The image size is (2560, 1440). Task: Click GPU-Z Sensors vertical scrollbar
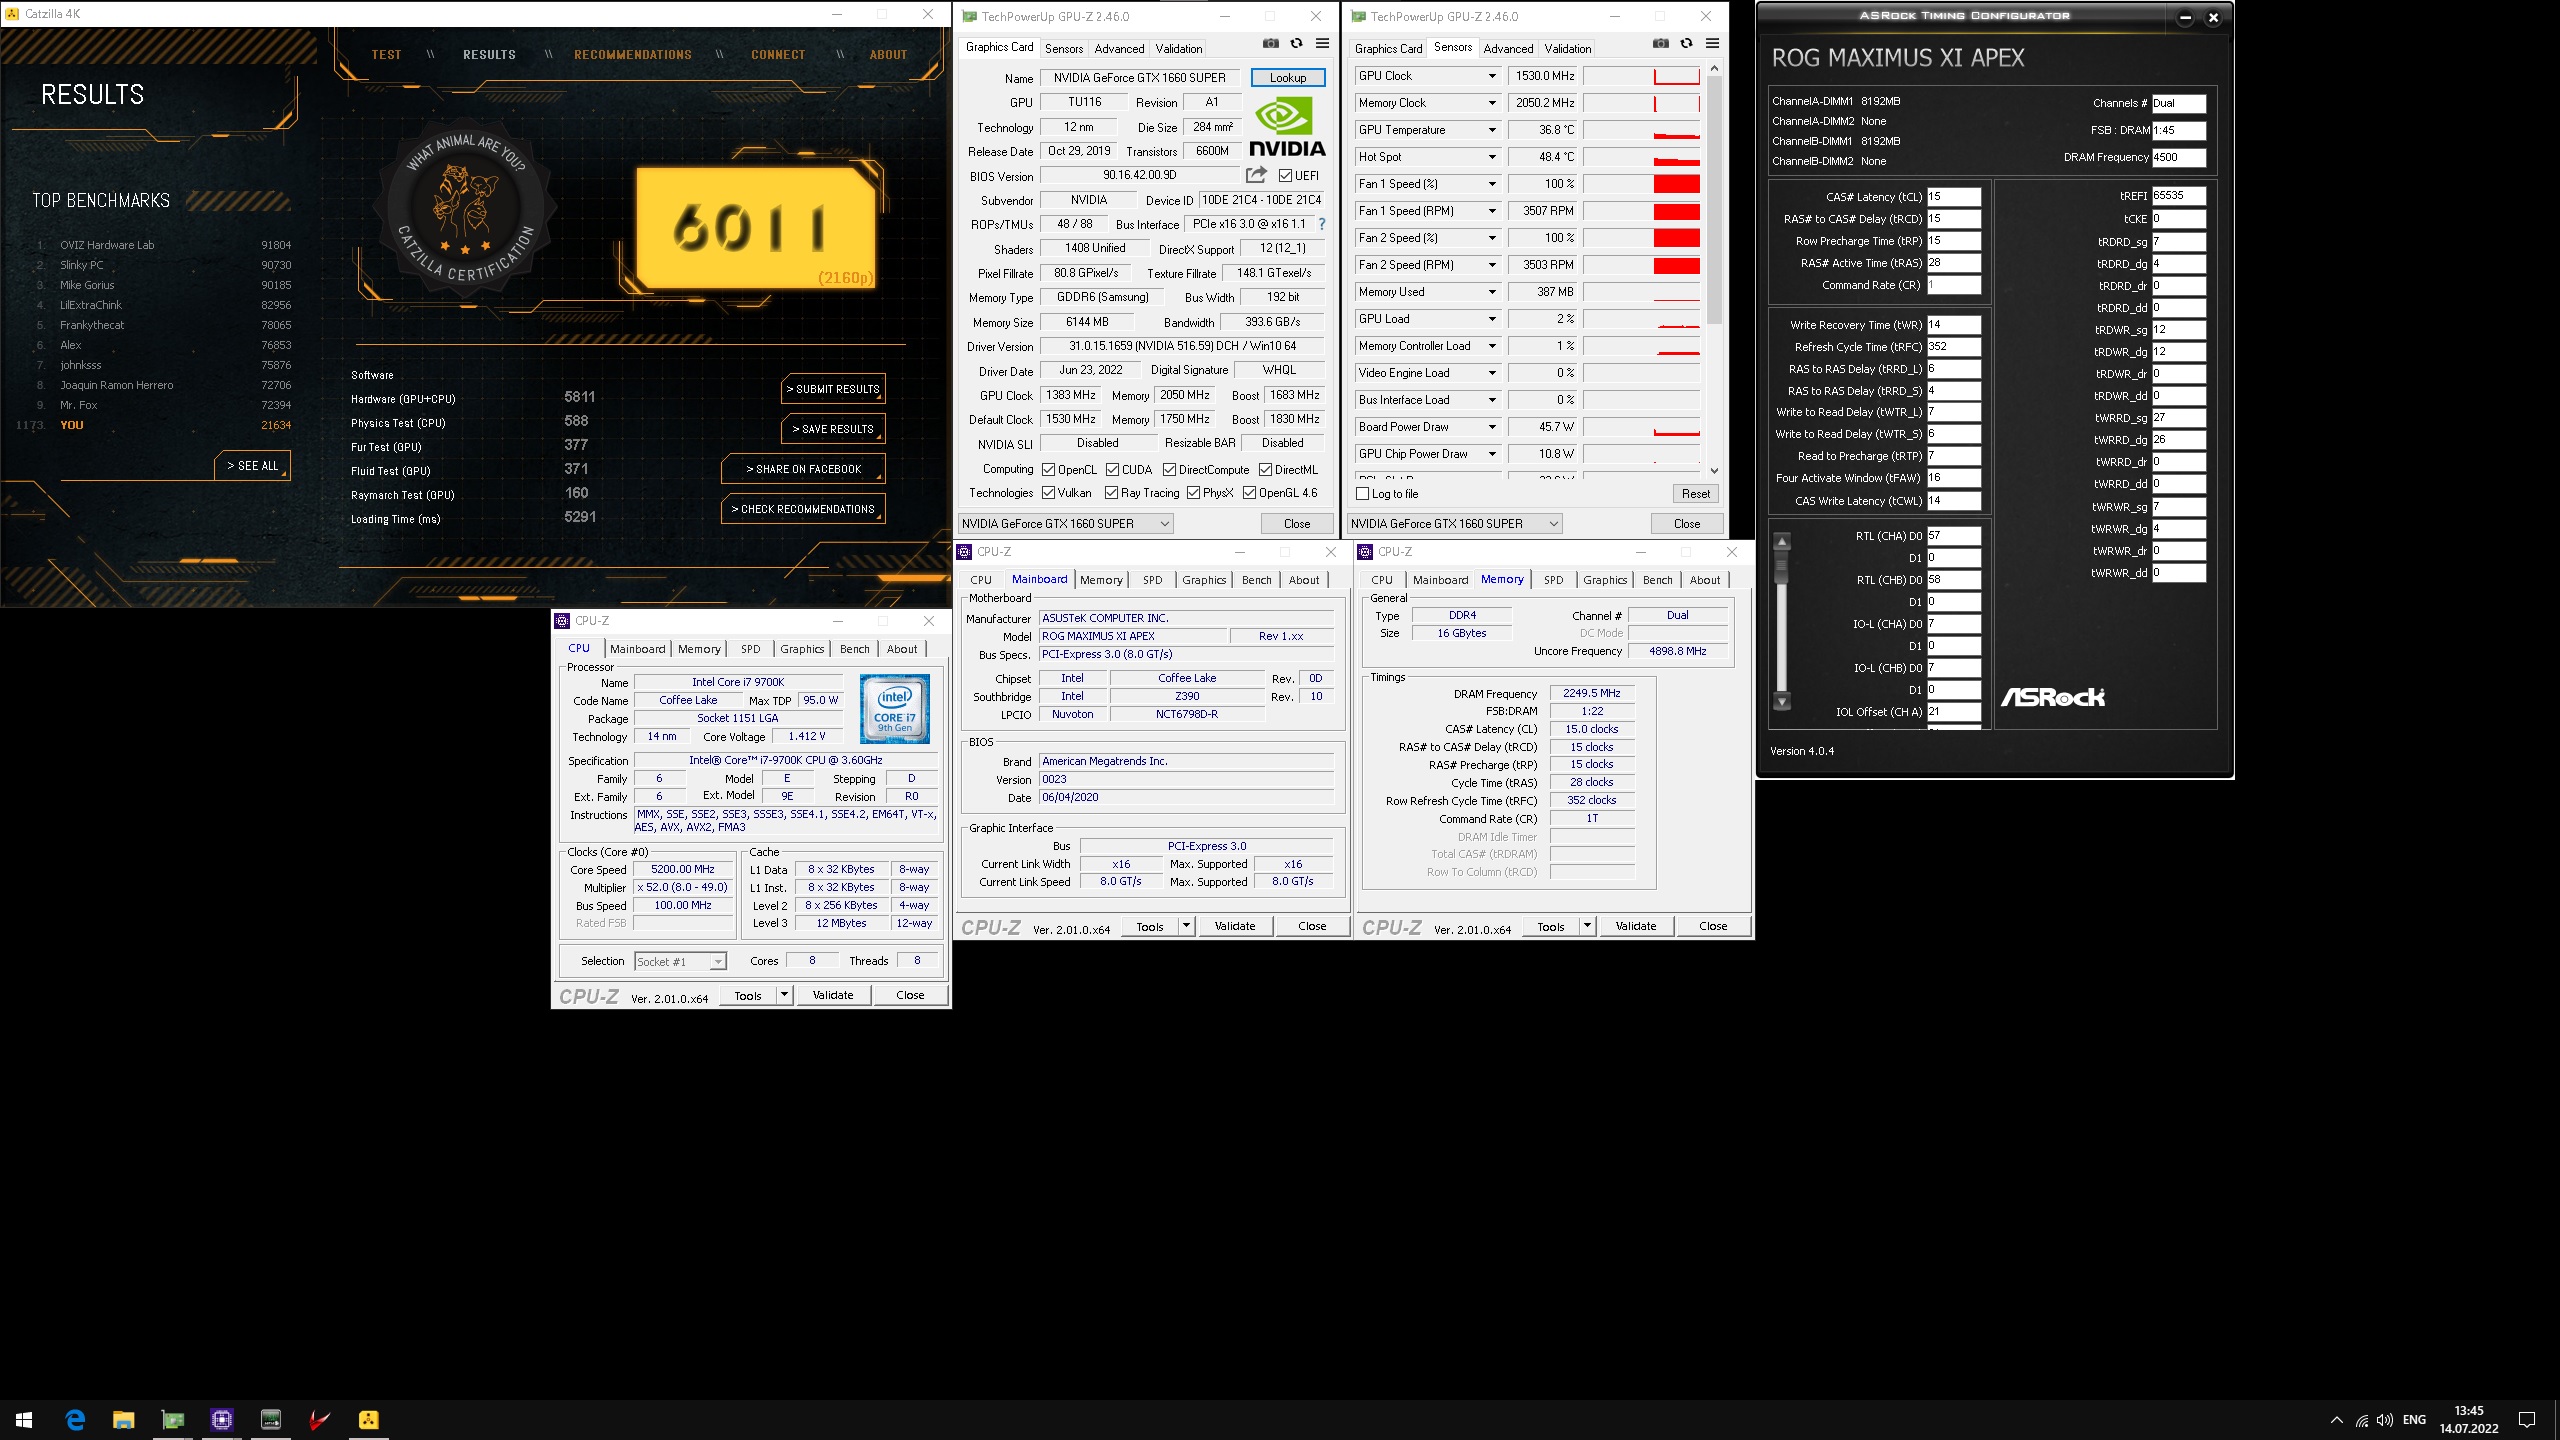tap(1714, 200)
